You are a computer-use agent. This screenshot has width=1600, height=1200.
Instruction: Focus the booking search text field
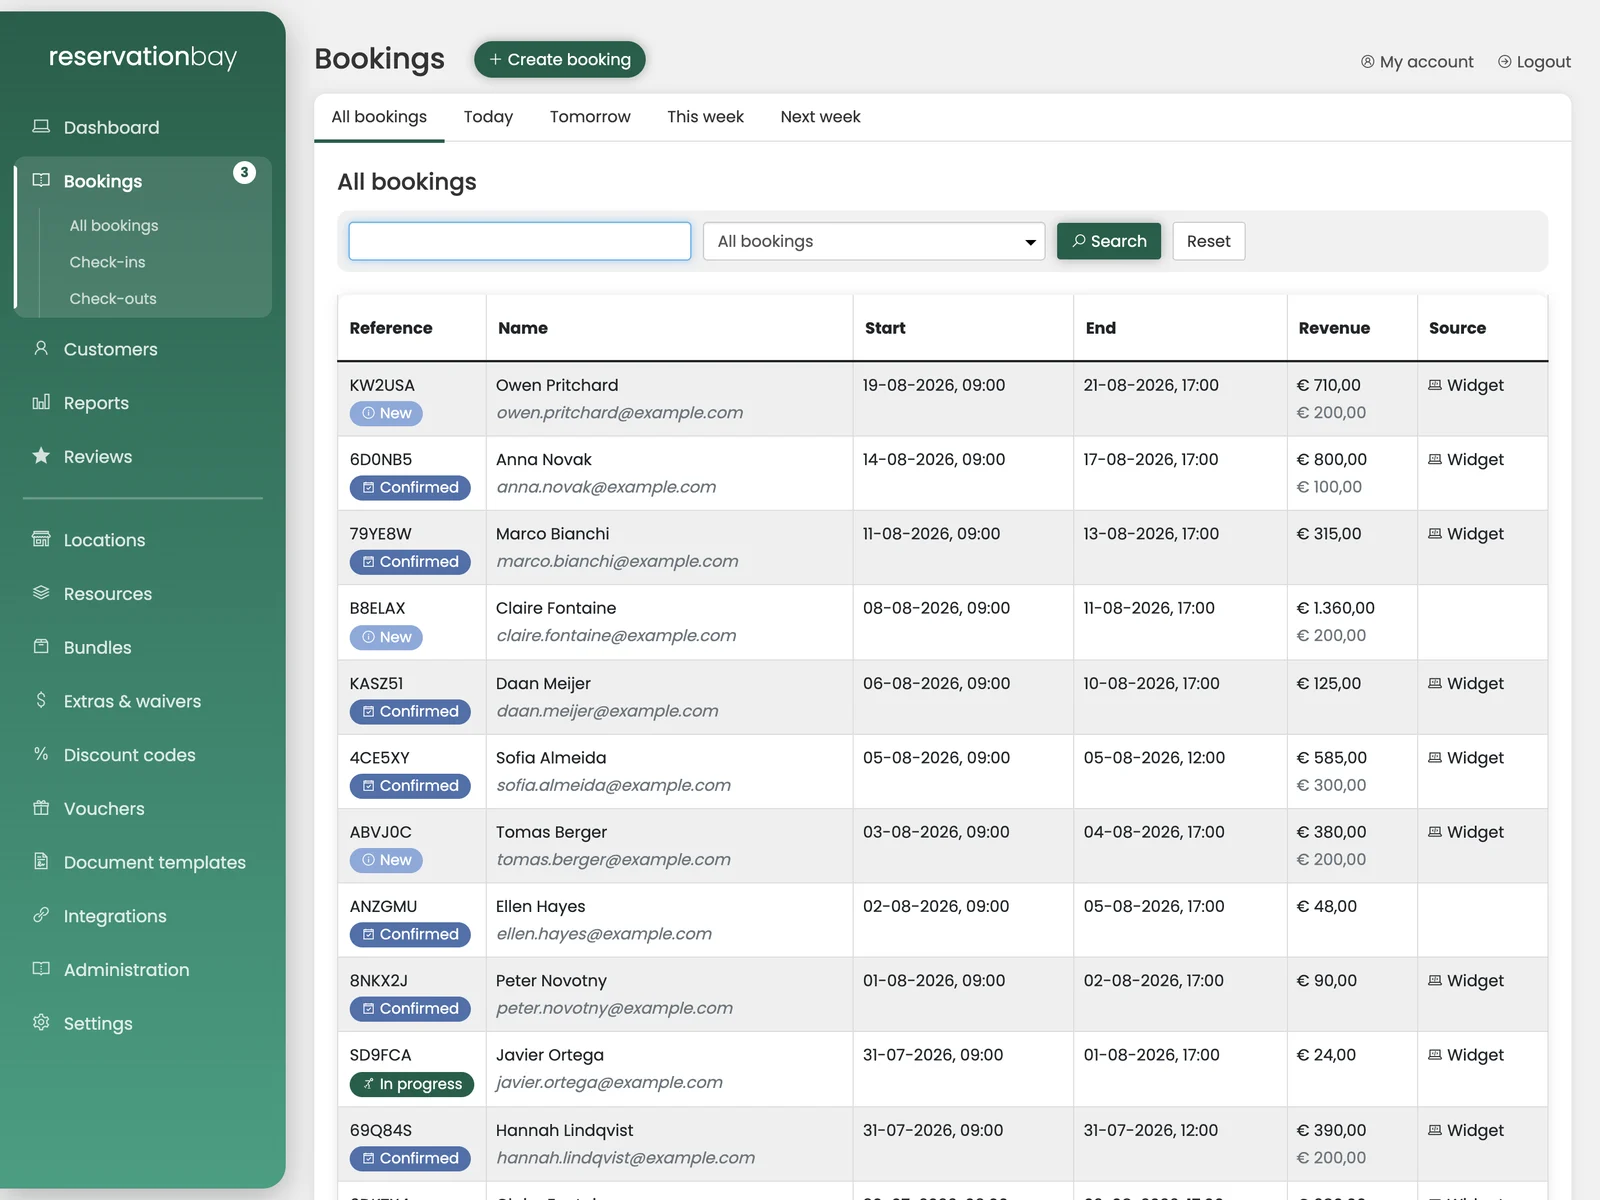(x=520, y=241)
